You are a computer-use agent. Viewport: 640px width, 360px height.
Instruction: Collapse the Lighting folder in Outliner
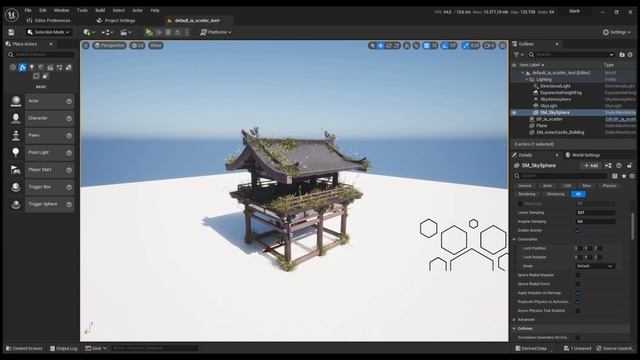click(x=527, y=80)
